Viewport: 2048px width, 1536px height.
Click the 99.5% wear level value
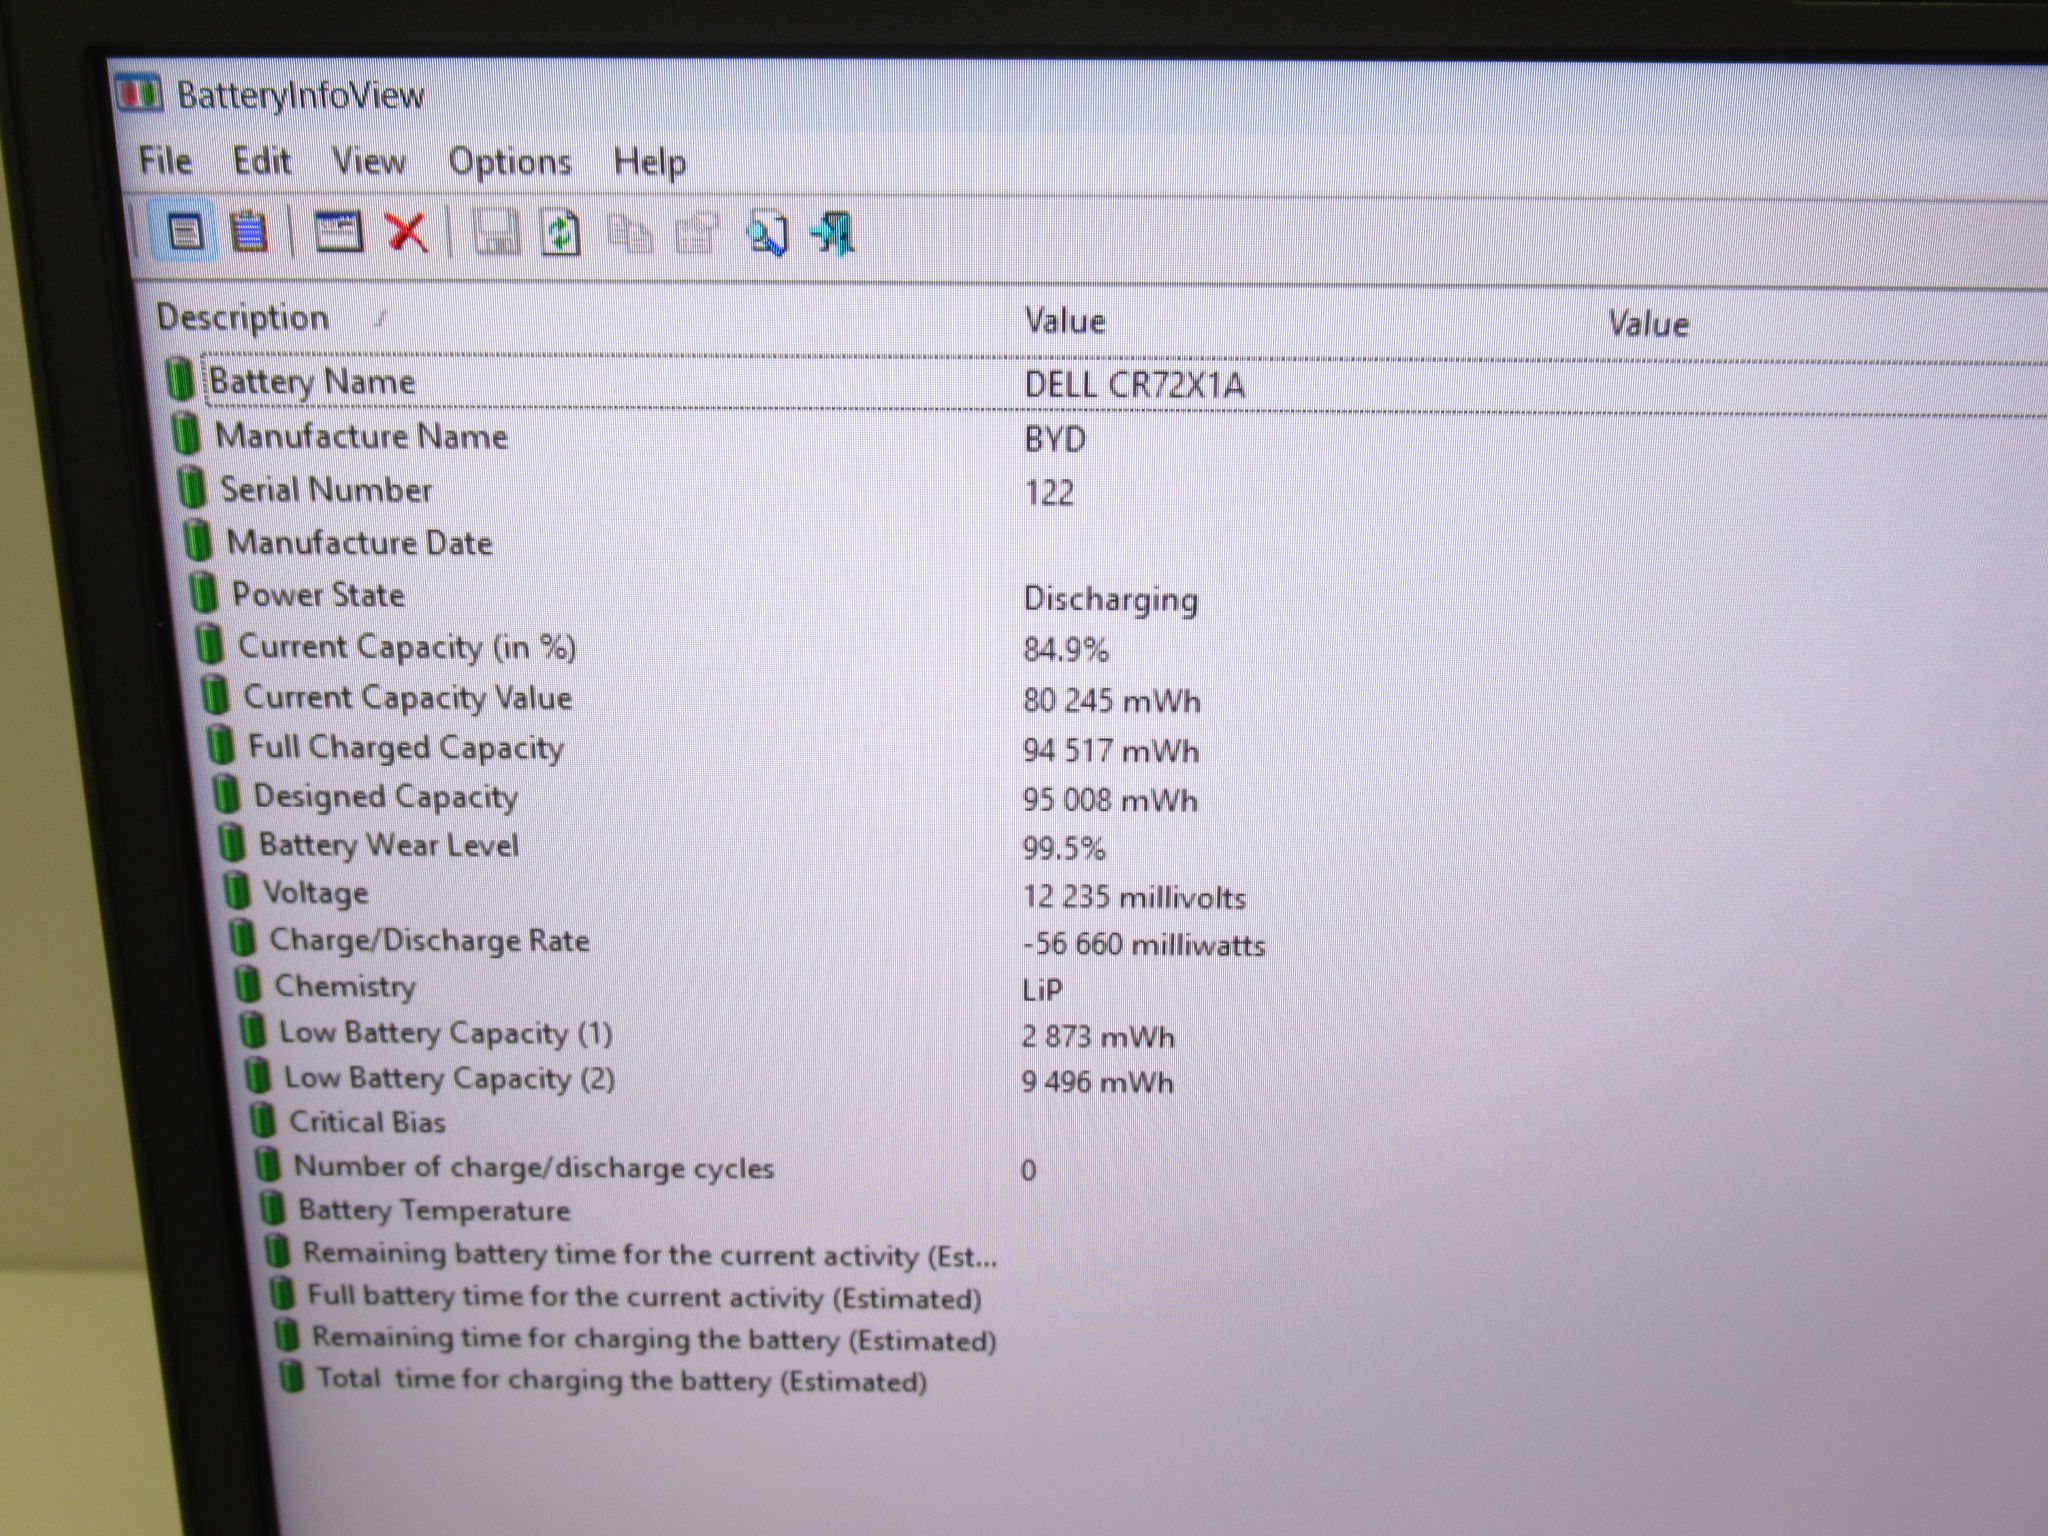click(1063, 849)
